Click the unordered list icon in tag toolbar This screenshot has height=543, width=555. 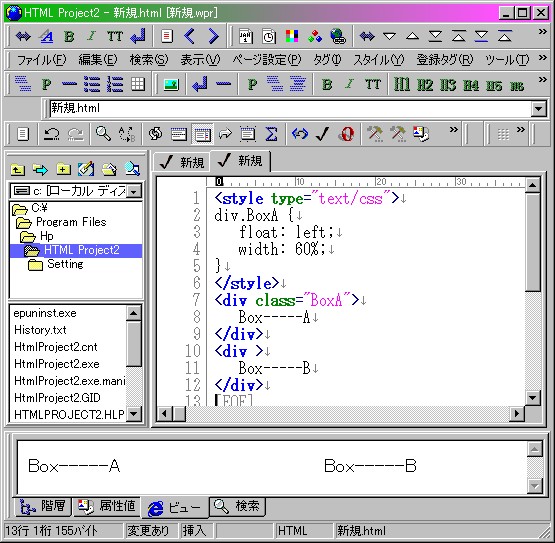(x=92, y=85)
